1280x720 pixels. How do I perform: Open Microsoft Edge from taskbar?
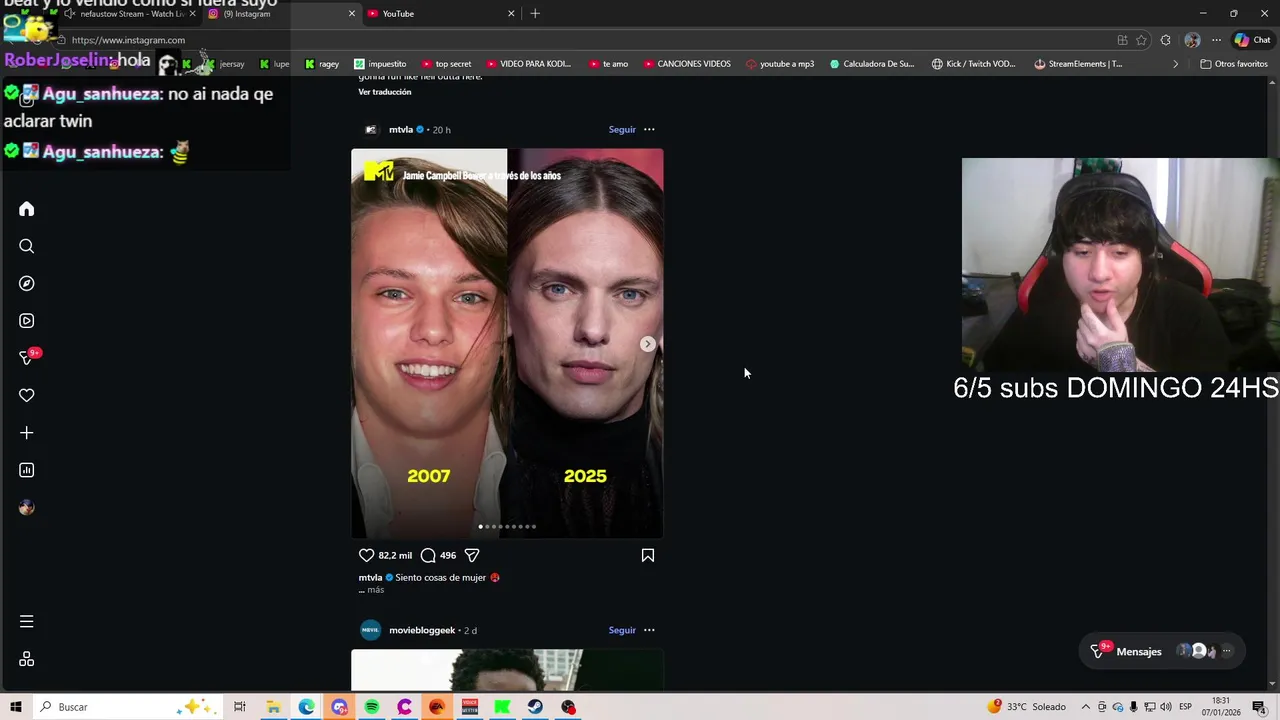pos(306,707)
